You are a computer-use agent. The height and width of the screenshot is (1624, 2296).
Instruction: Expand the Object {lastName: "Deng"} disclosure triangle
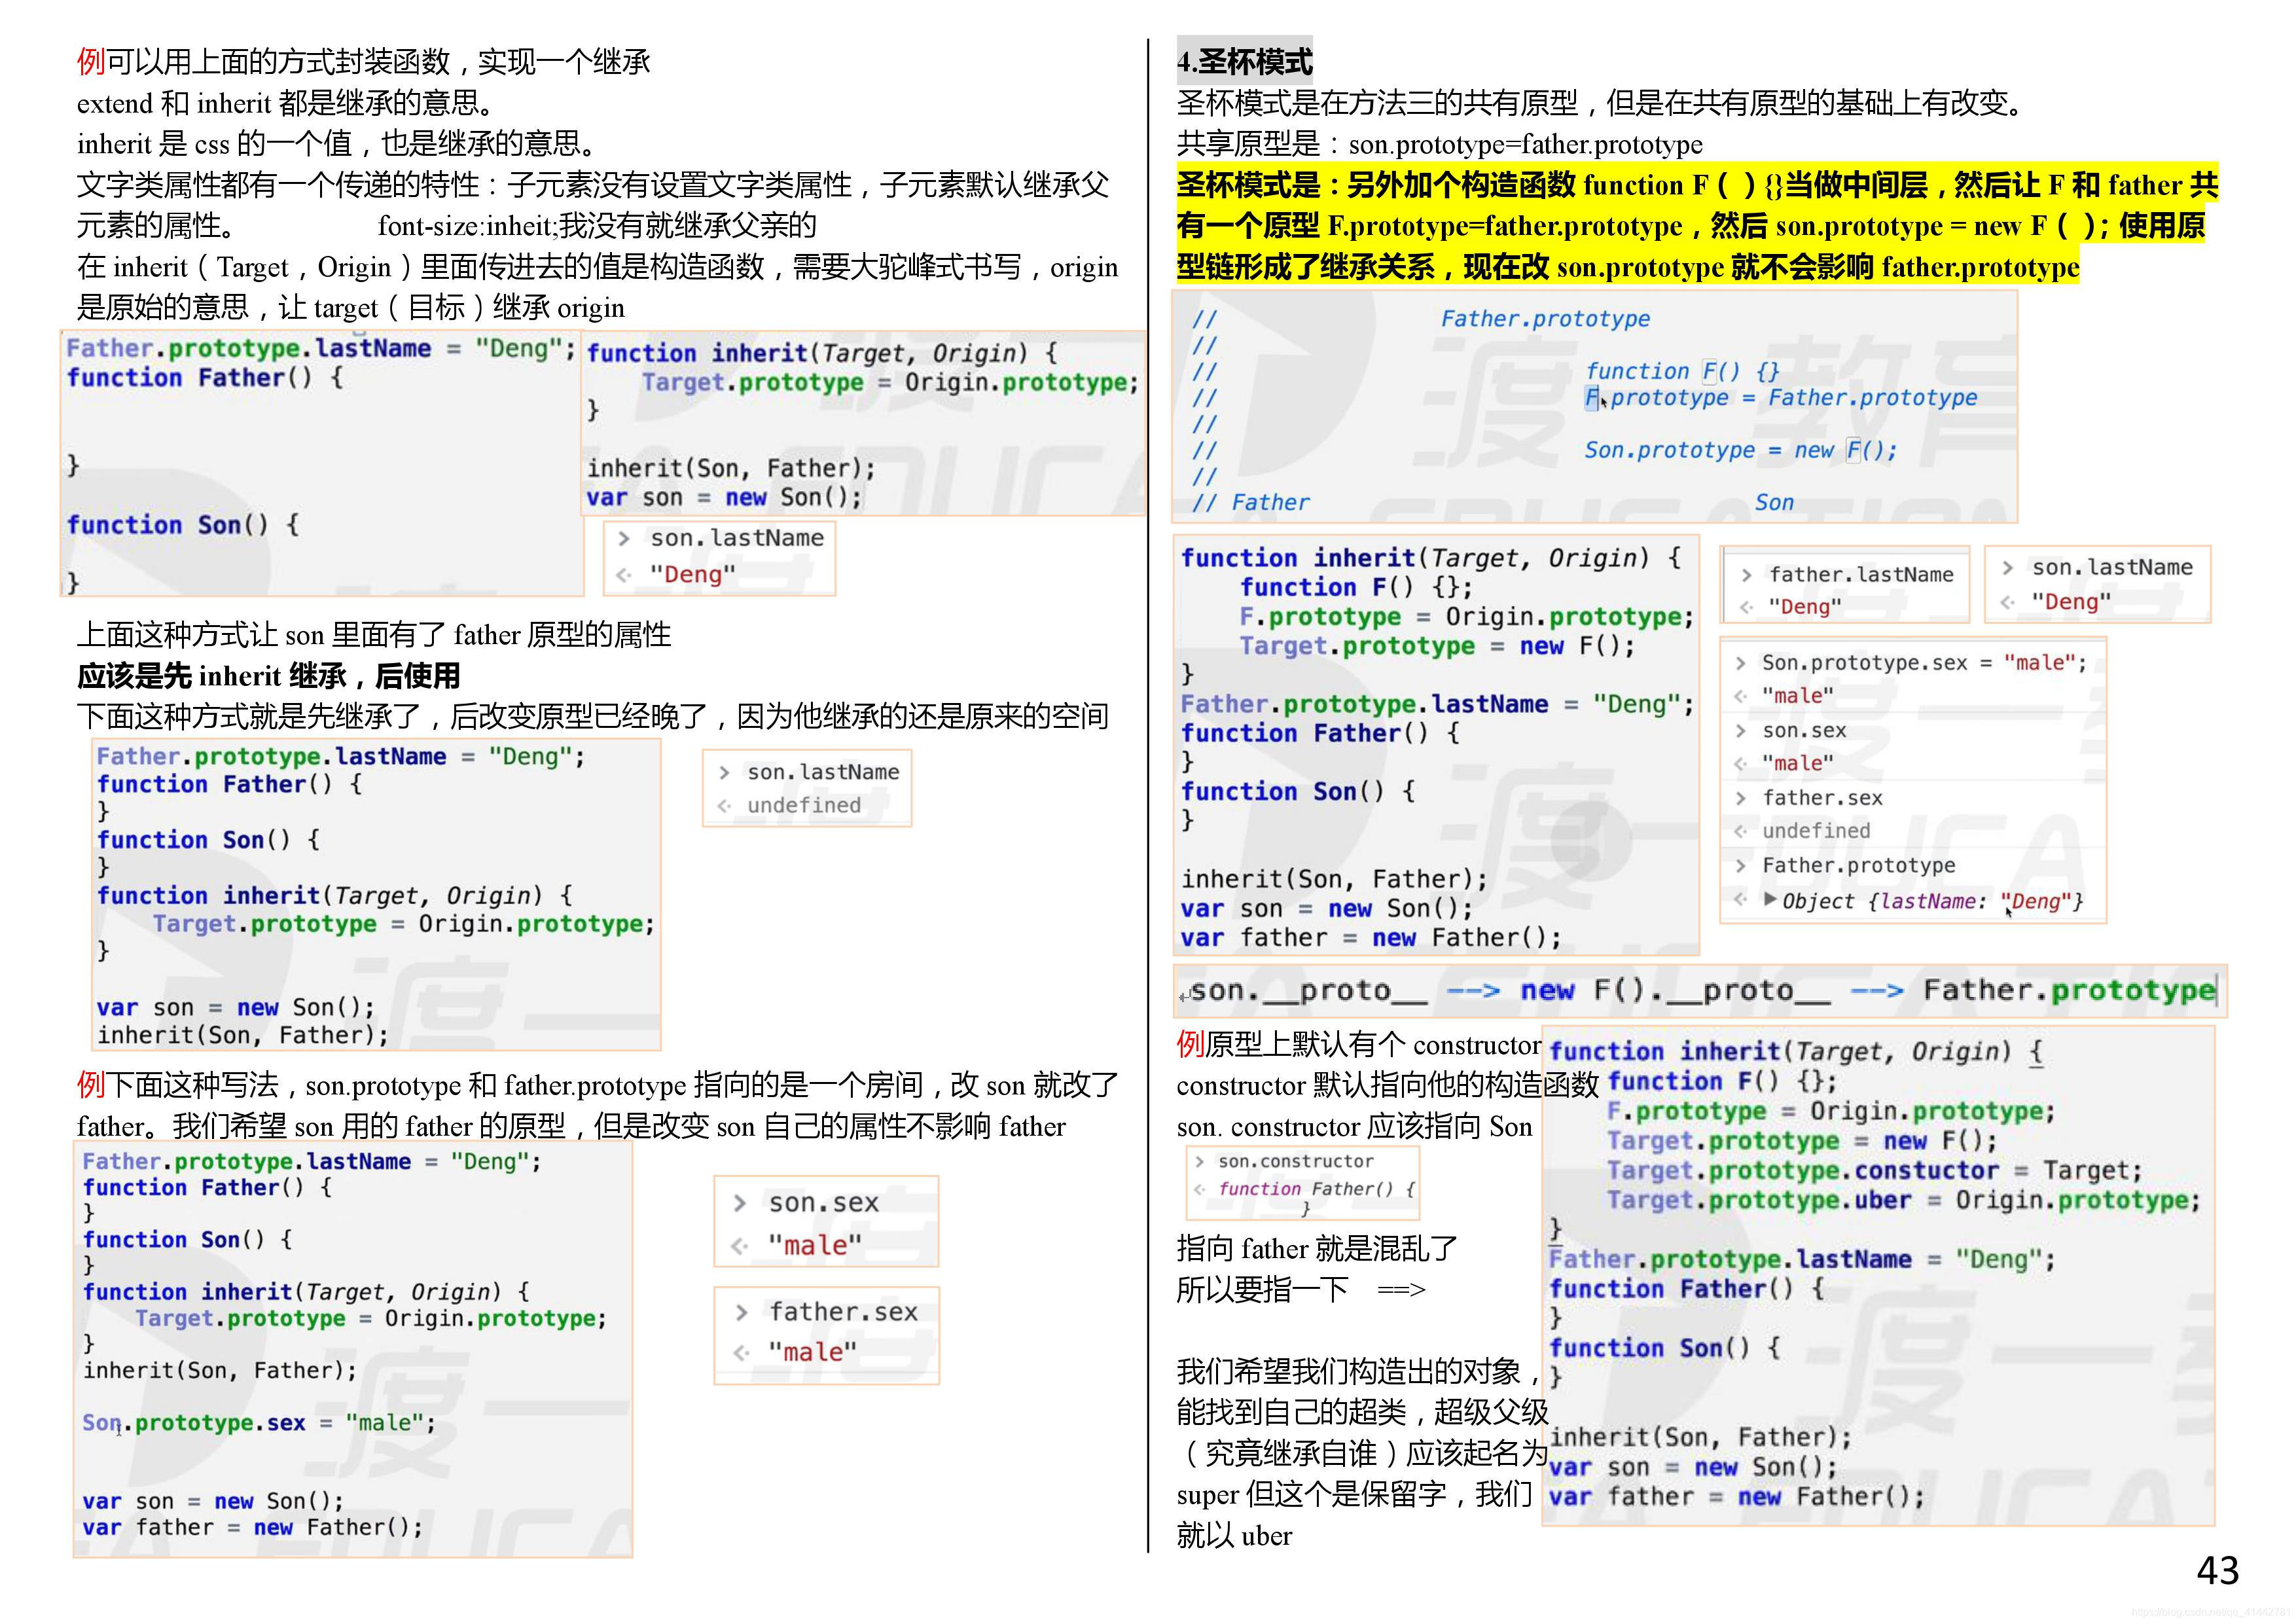(1770, 899)
